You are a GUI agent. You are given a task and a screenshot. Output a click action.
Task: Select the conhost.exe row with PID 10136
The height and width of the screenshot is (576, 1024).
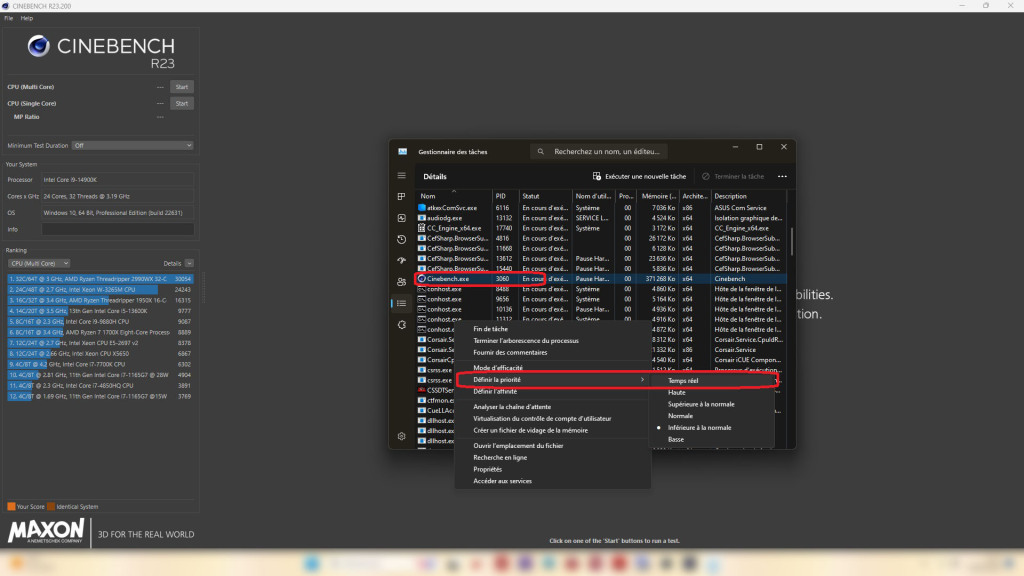[x=601, y=310]
